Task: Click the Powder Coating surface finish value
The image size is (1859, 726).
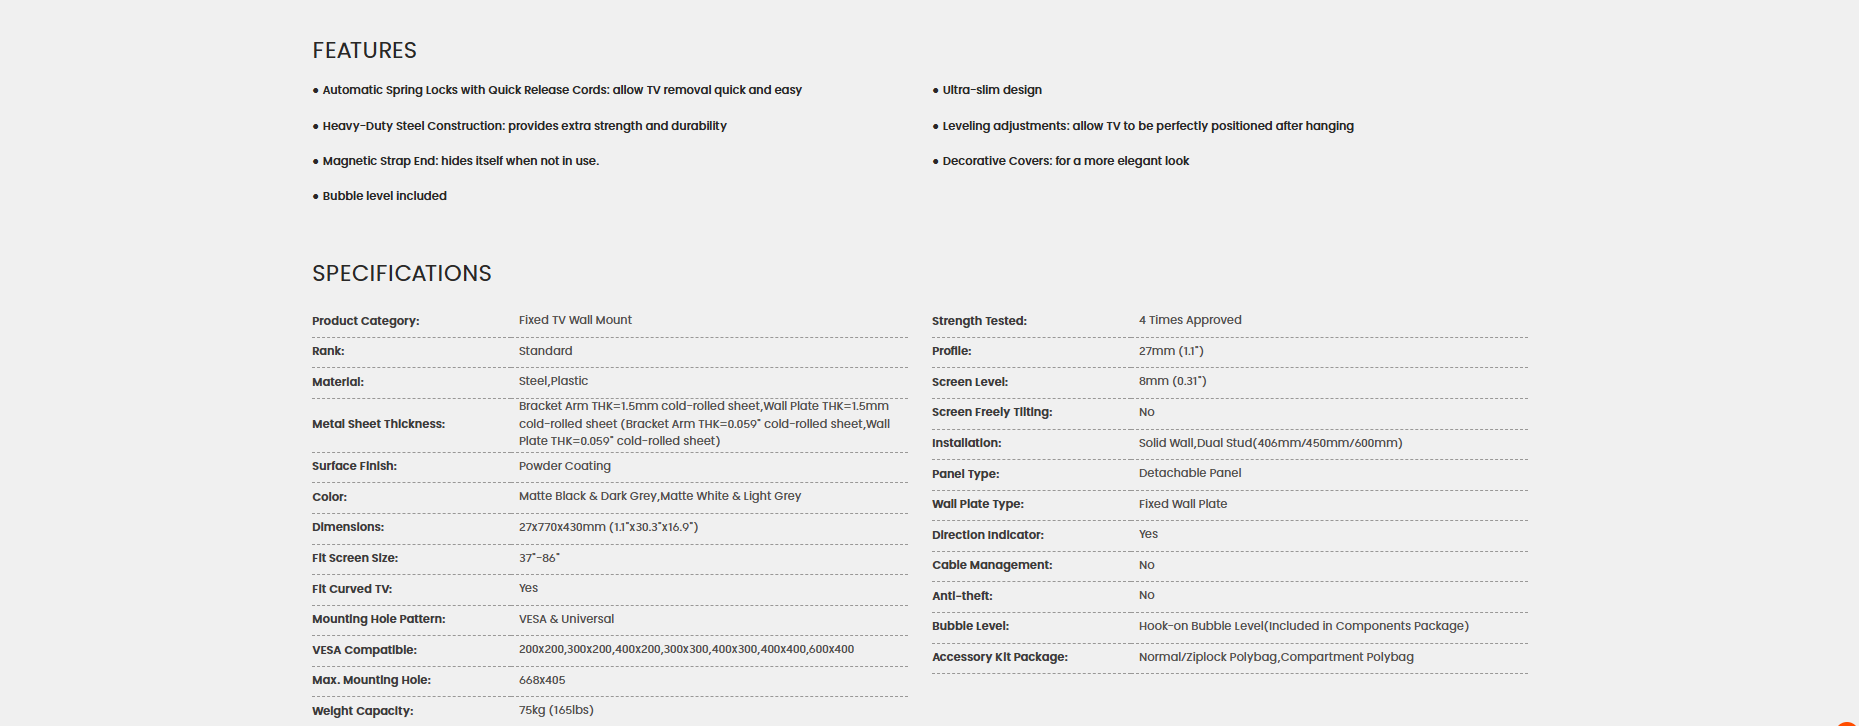Action: coord(564,466)
